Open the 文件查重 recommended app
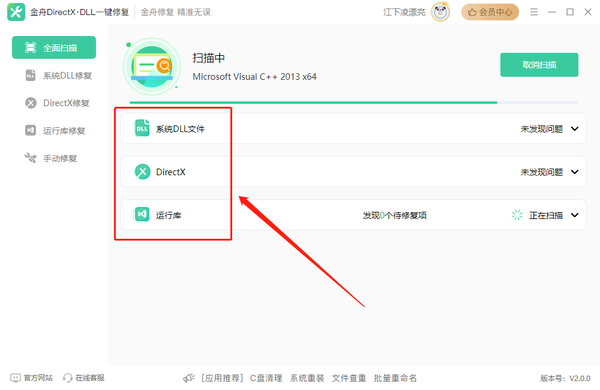 (349, 378)
